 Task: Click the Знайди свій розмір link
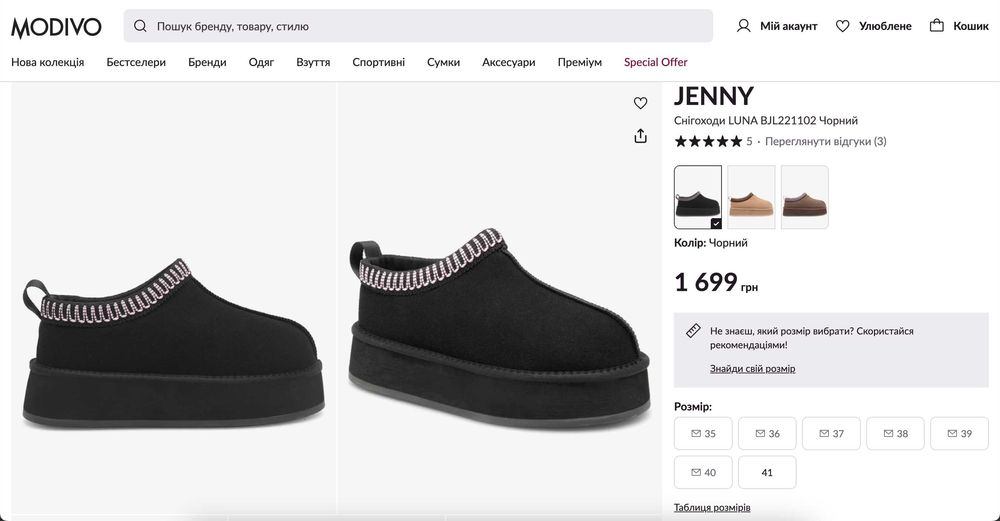point(752,369)
